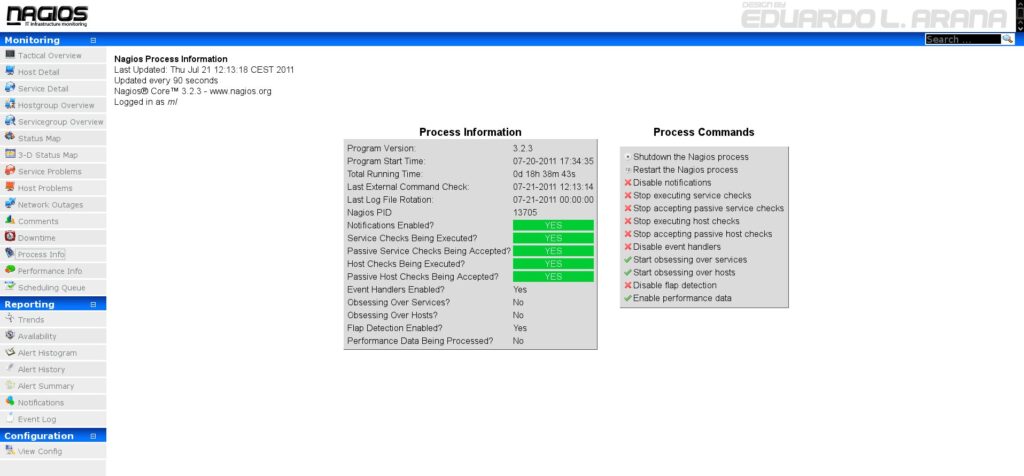Click the Process Info icon
The height and width of the screenshot is (476, 1024).
click(10, 253)
